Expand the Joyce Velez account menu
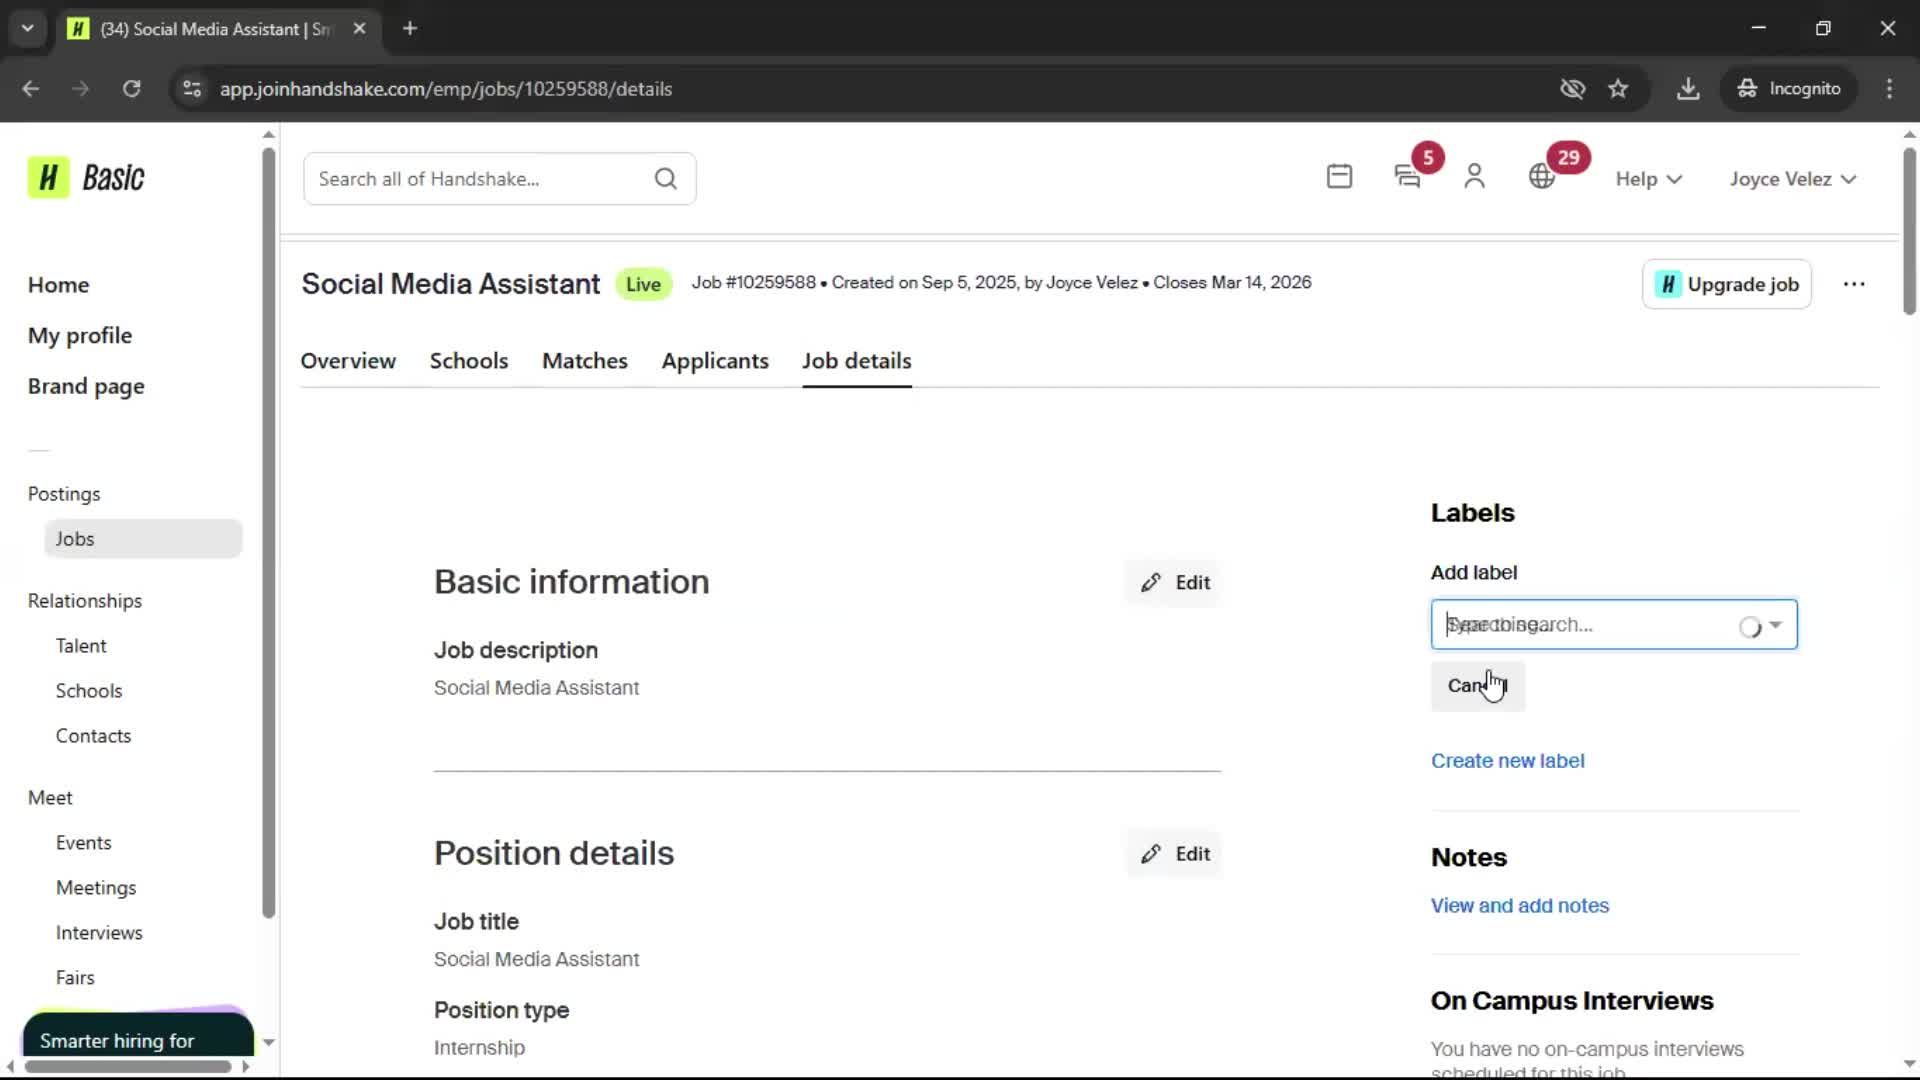This screenshot has width=1920, height=1080. click(x=1794, y=179)
